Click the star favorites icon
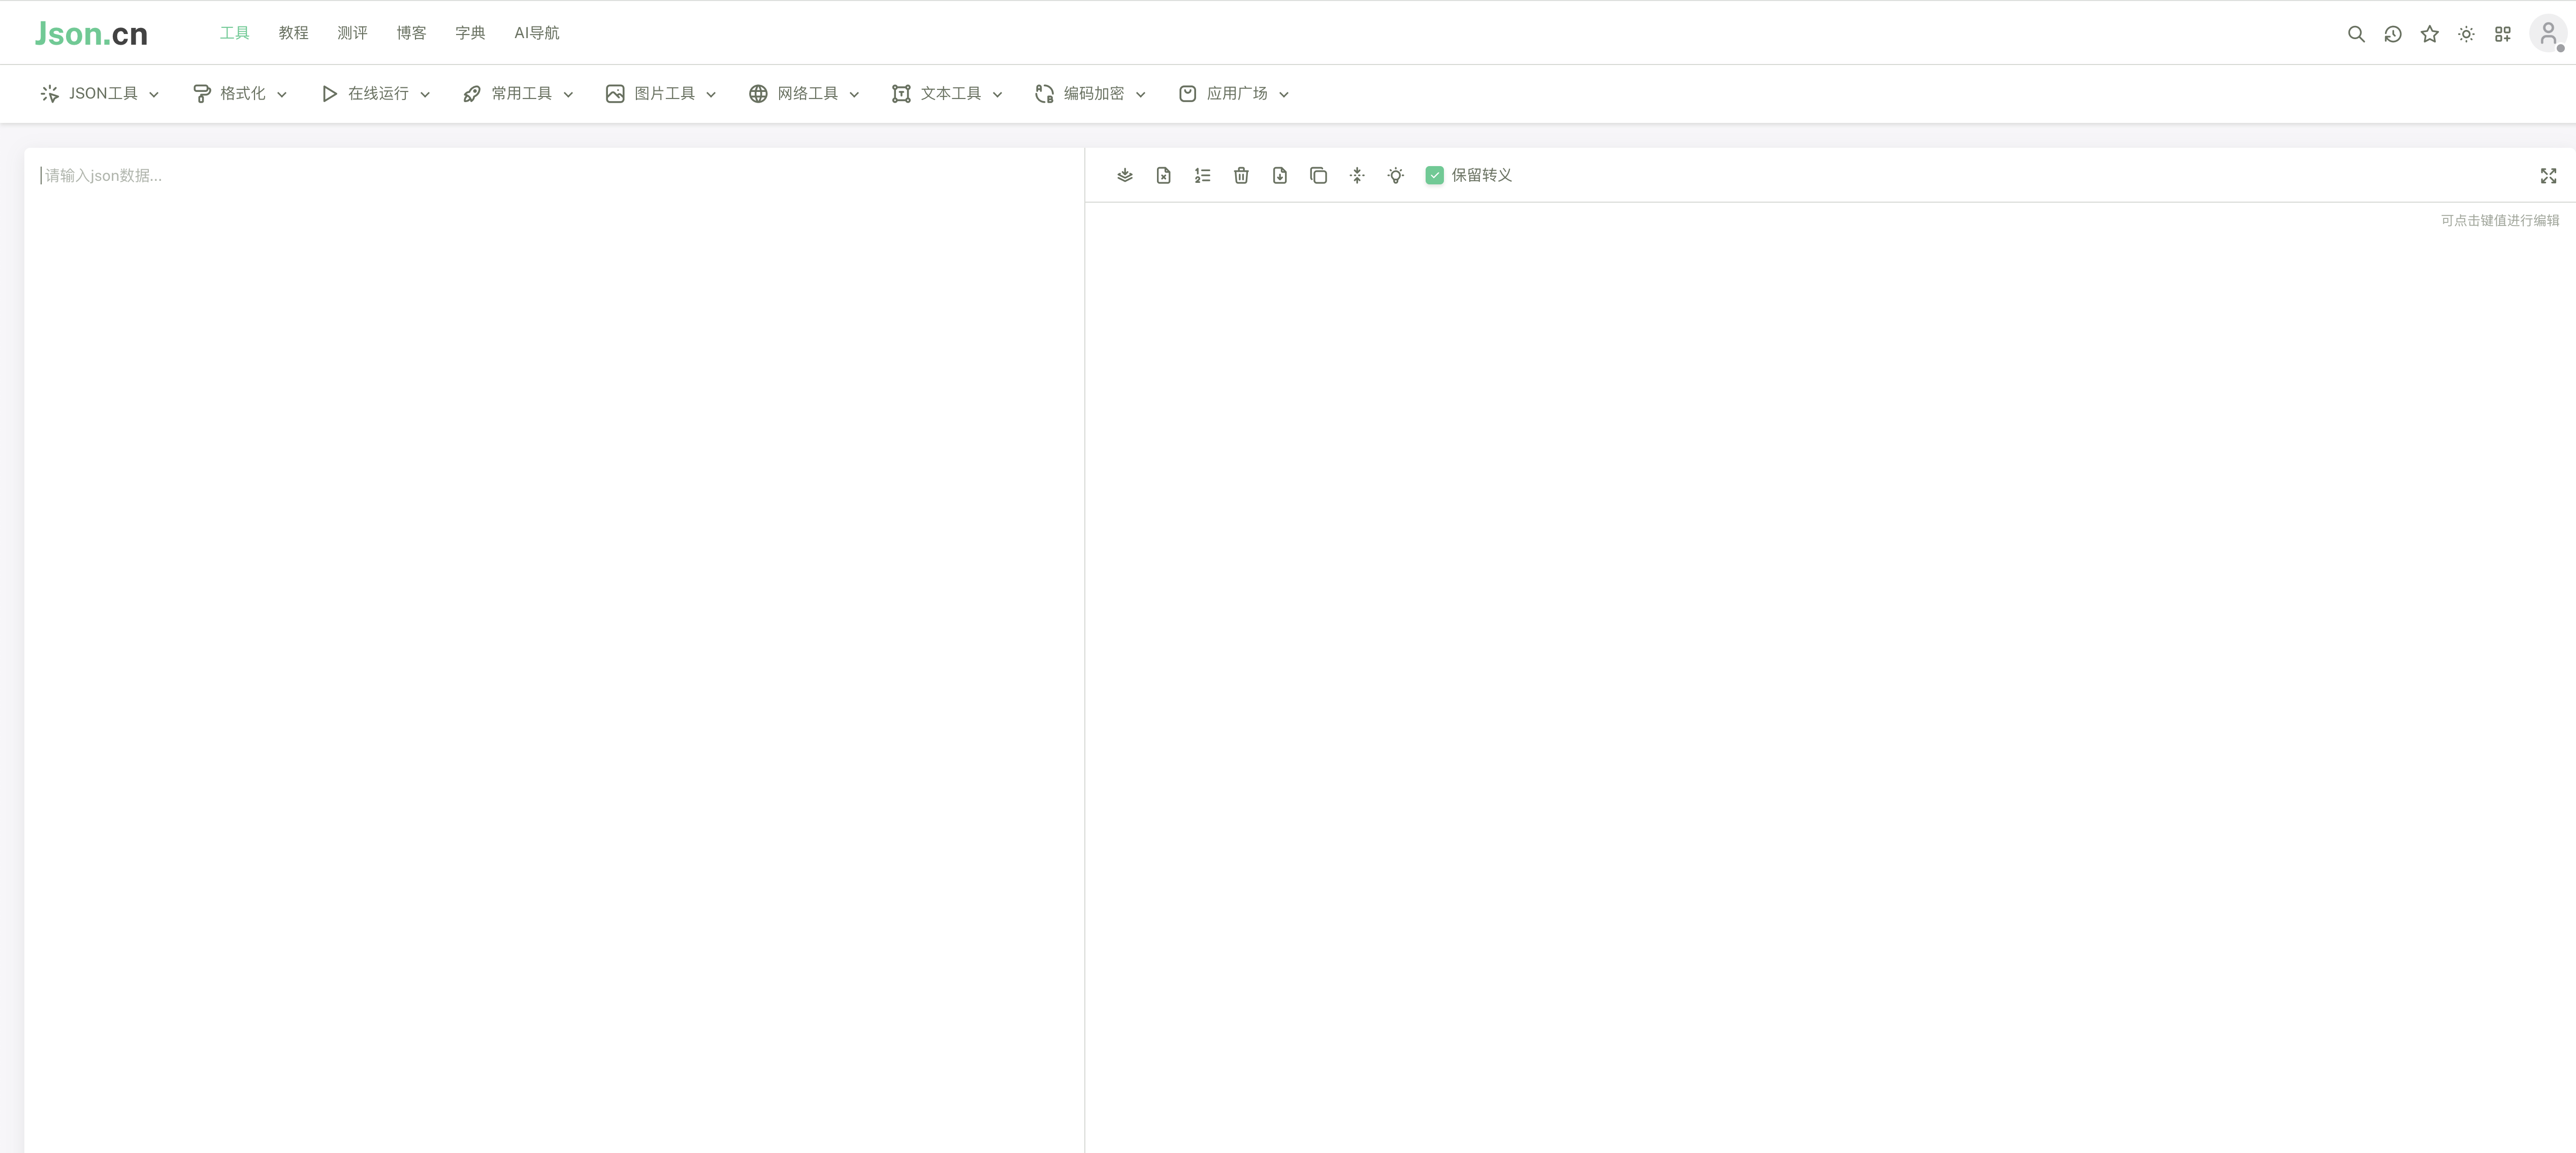This screenshot has height=1153, width=2576. (2429, 33)
